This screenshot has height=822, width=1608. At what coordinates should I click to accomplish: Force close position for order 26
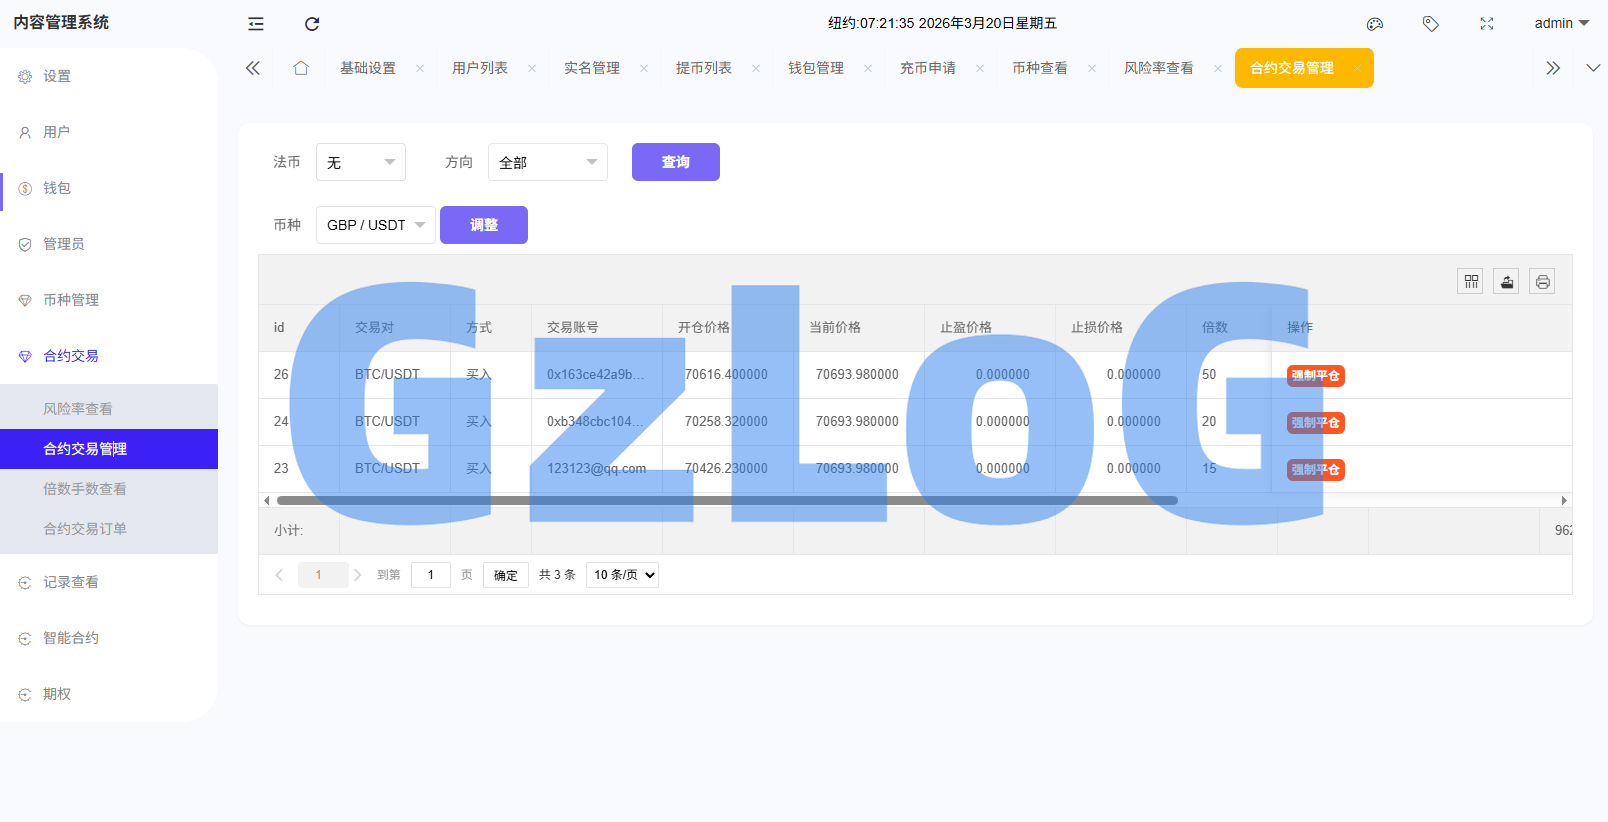[1315, 376]
